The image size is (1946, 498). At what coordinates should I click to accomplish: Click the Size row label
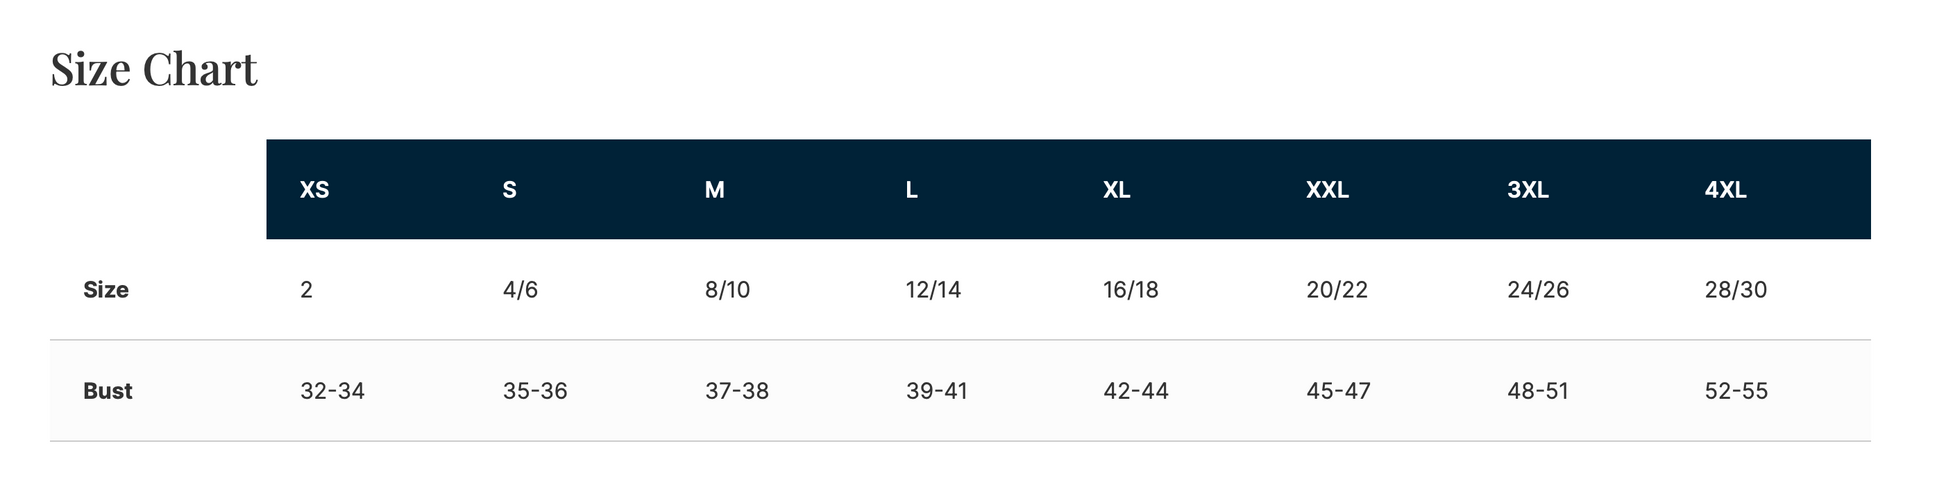pyautogui.click(x=106, y=290)
